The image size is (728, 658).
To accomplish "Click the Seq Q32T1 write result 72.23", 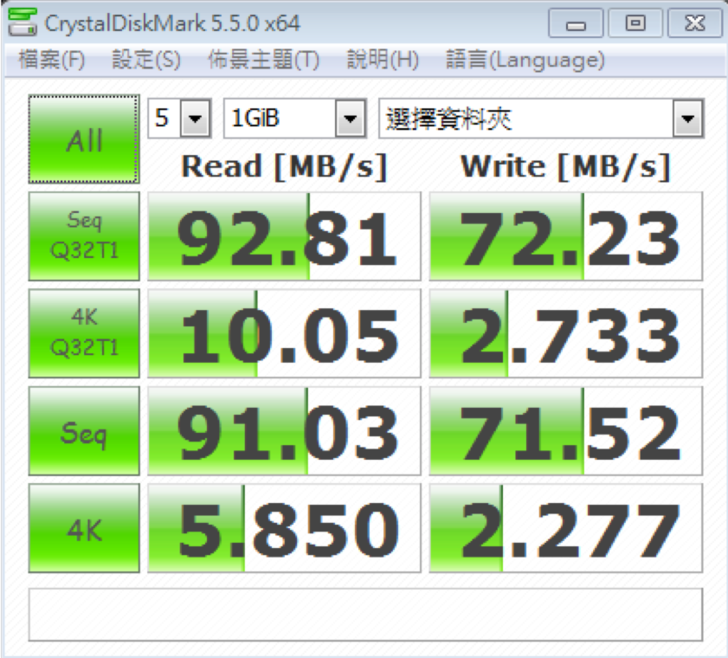I will point(566,236).
